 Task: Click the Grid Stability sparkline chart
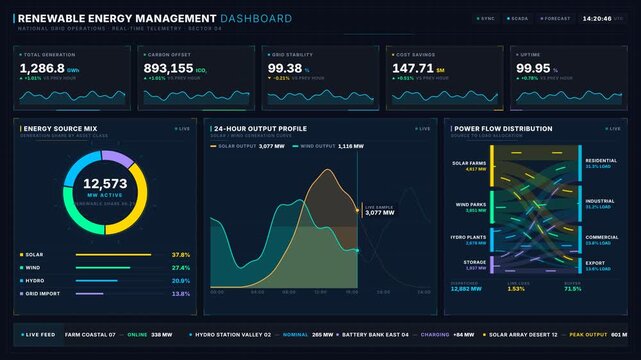click(x=320, y=97)
